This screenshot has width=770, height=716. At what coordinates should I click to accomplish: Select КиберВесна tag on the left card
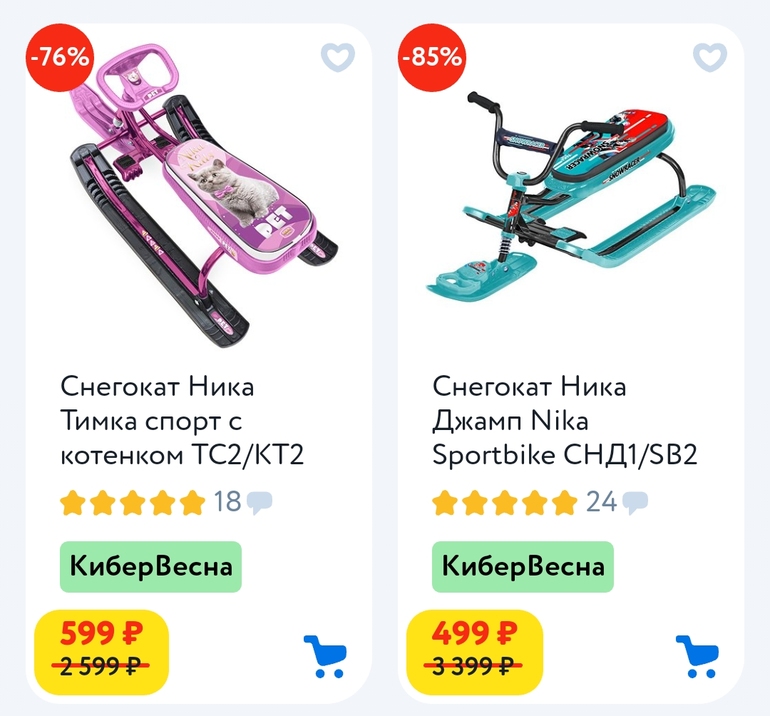coord(151,567)
